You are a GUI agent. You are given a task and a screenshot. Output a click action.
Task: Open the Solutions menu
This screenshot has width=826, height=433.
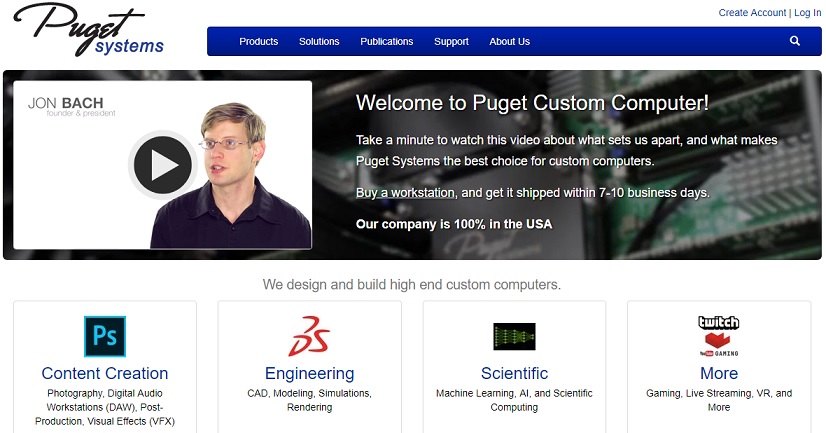pyautogui.click(x=319, y=42)
